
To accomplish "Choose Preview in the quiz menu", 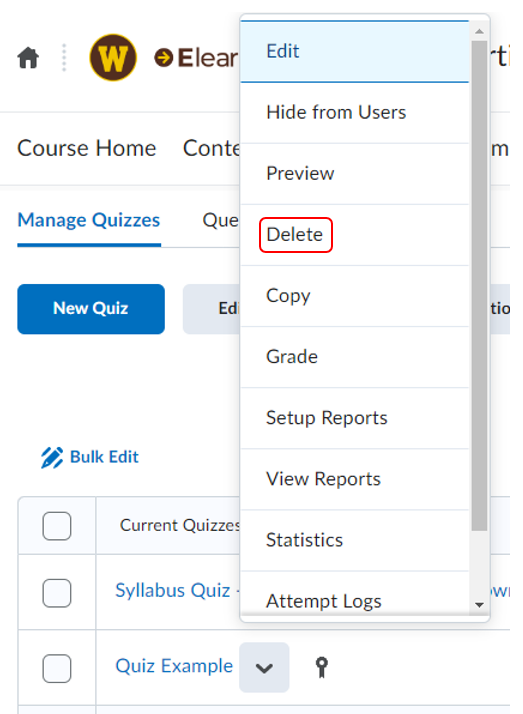I will (x=355, y=173).
